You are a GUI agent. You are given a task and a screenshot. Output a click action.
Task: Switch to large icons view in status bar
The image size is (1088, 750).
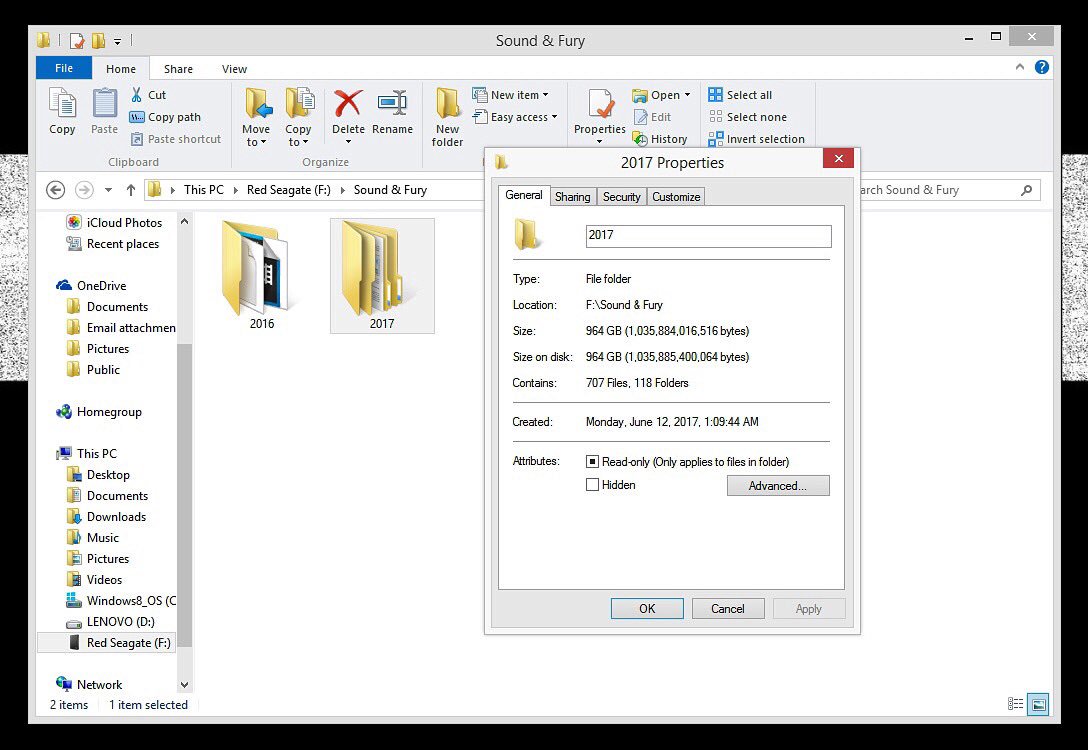(x=1039, y=704)
